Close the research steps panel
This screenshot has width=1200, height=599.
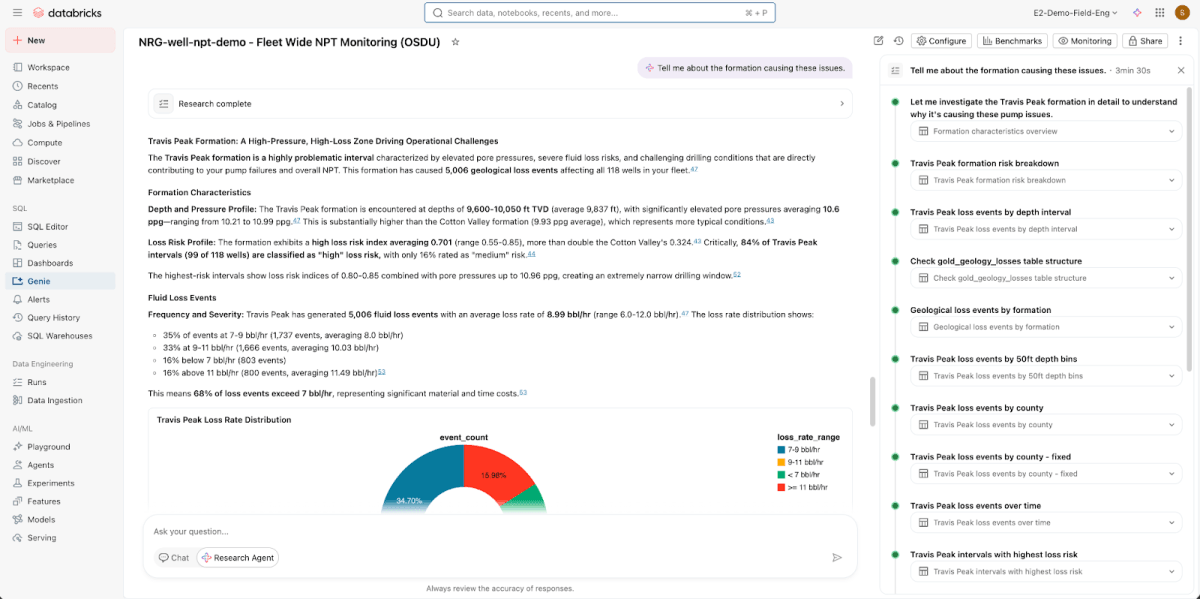pyautogui.click(x=1180, y=71)
